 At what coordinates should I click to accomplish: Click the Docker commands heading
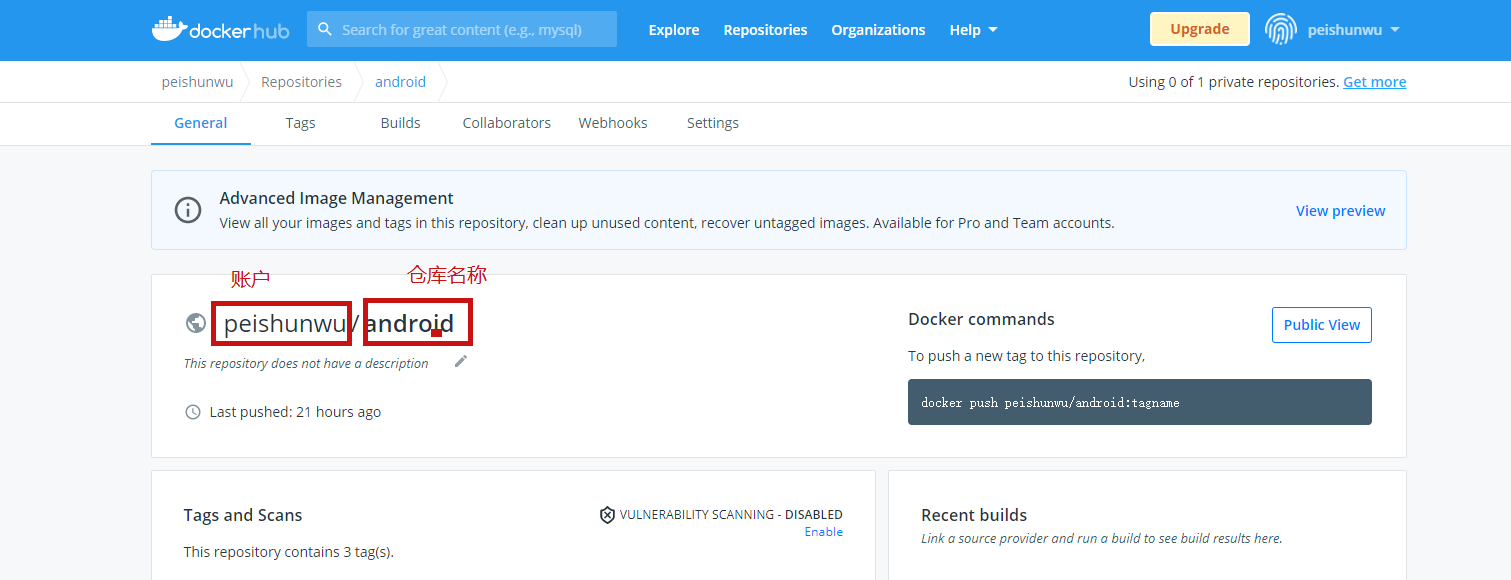(981, 319)
